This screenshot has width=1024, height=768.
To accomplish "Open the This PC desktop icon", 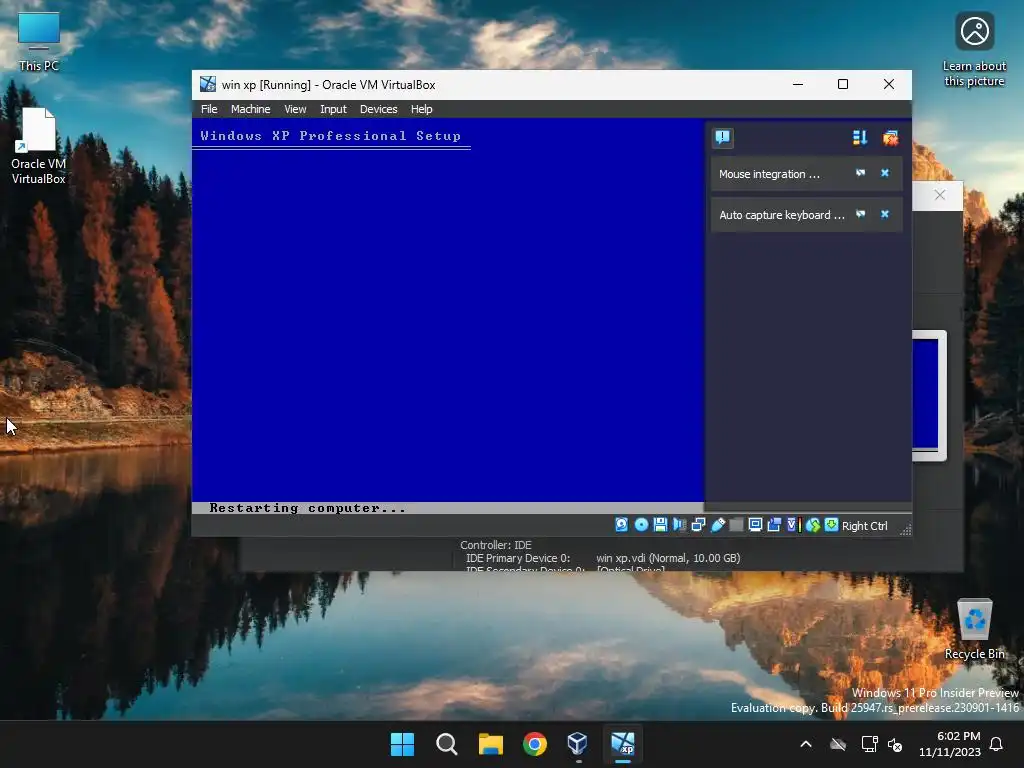I will 39,41.
